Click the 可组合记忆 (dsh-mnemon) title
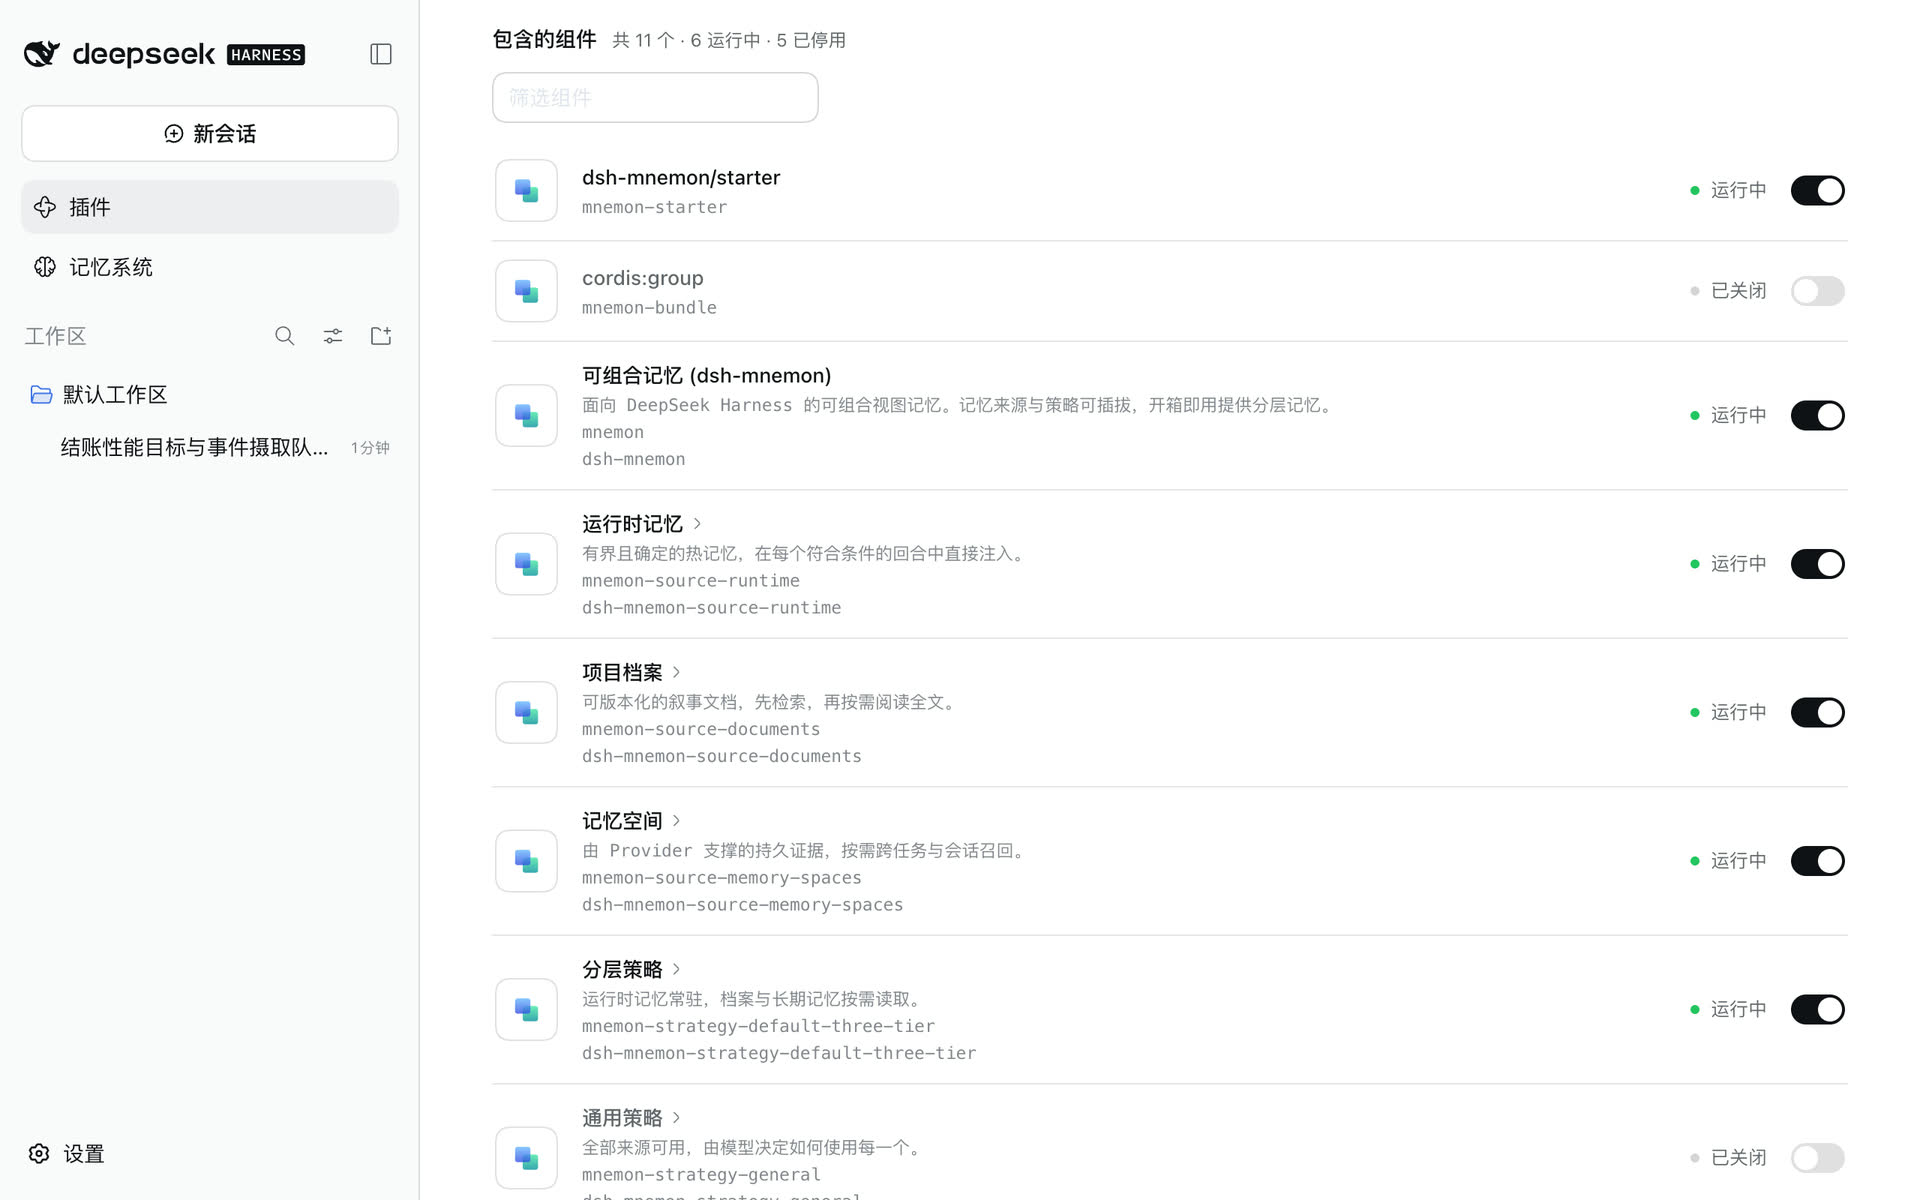This screenshot has height=1200, width=1920. 707,376
